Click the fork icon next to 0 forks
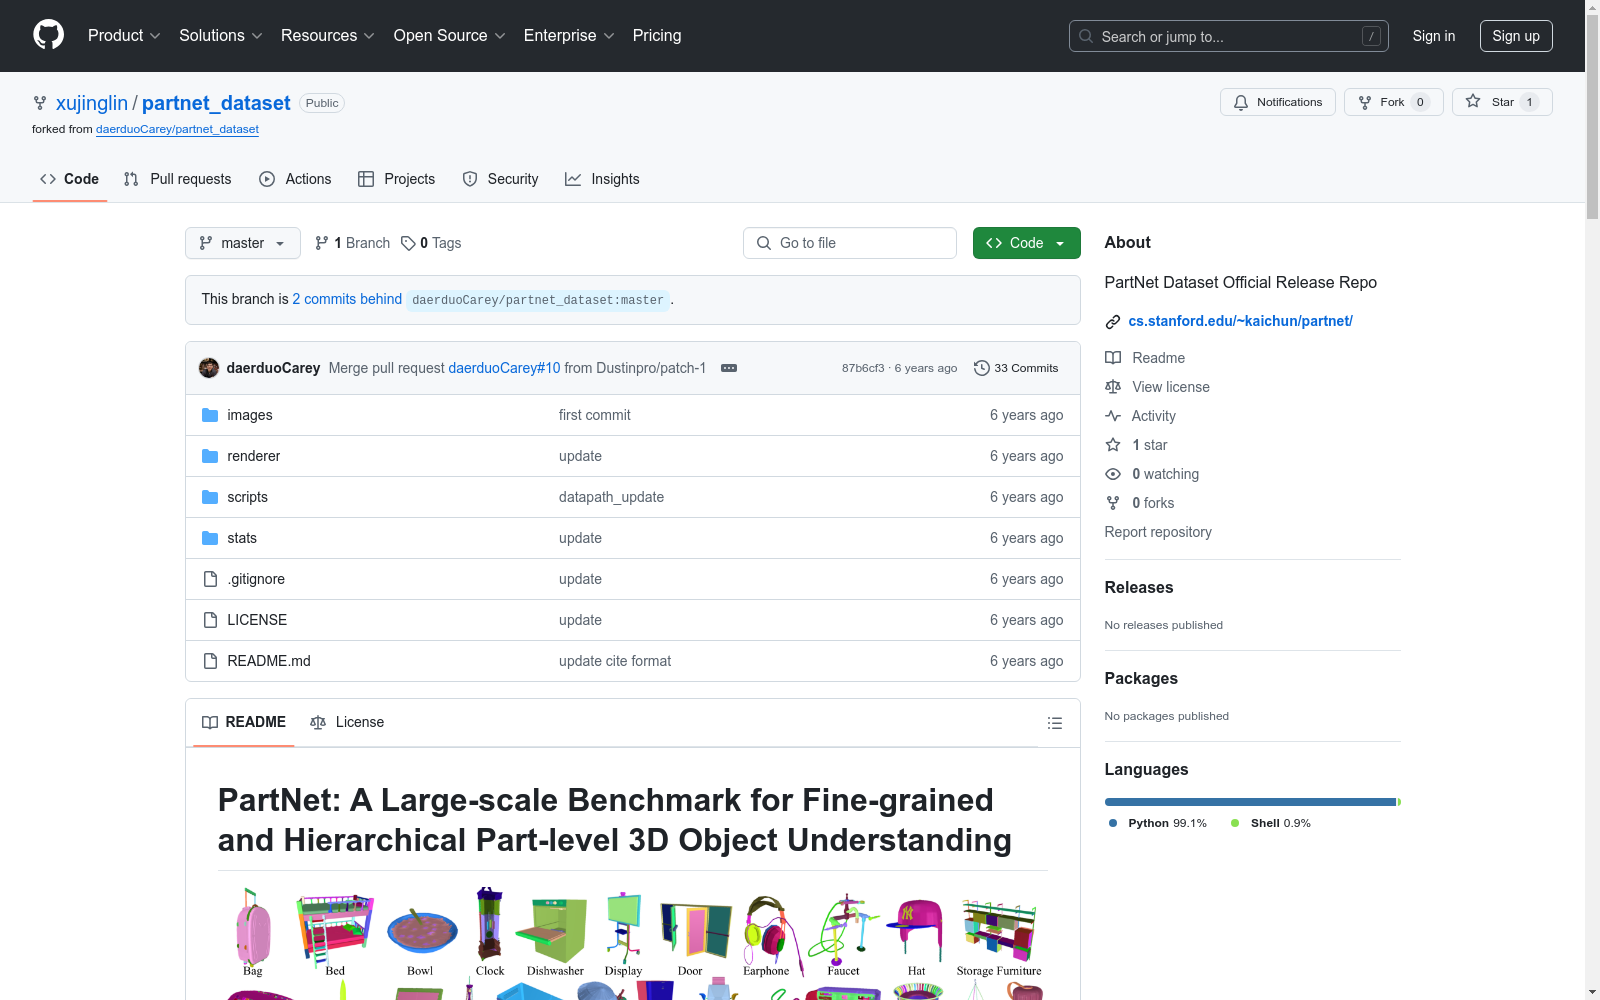Screen dimensions: 1600x1000 click(1113, 503)
